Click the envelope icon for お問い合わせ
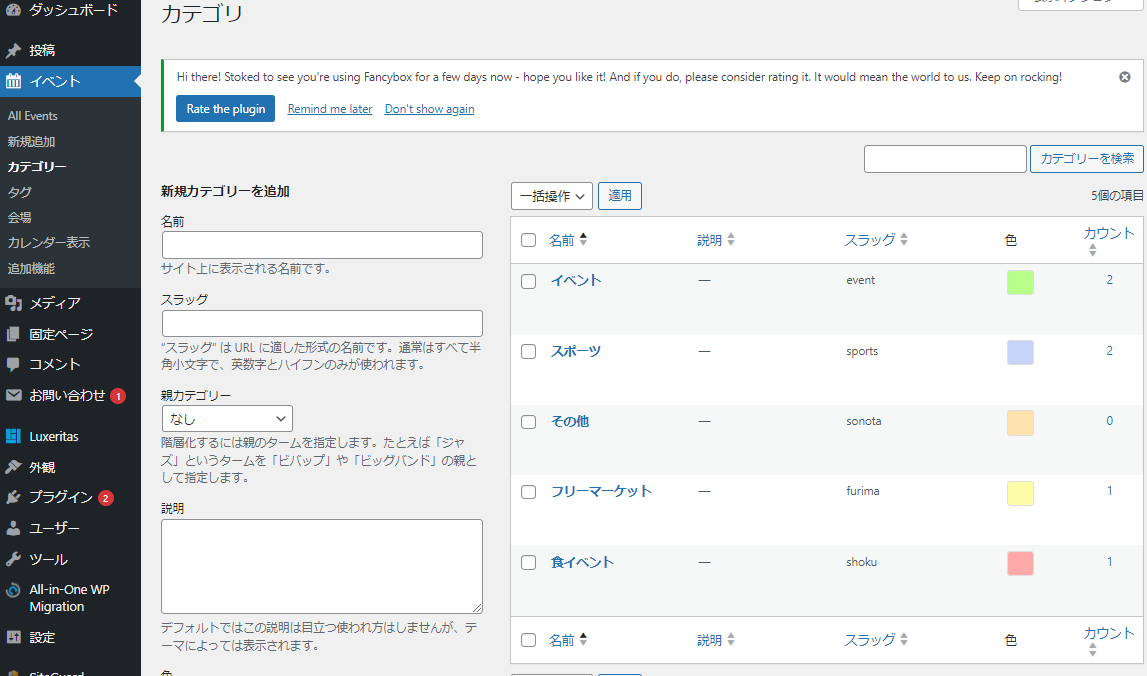 (13, 395)
